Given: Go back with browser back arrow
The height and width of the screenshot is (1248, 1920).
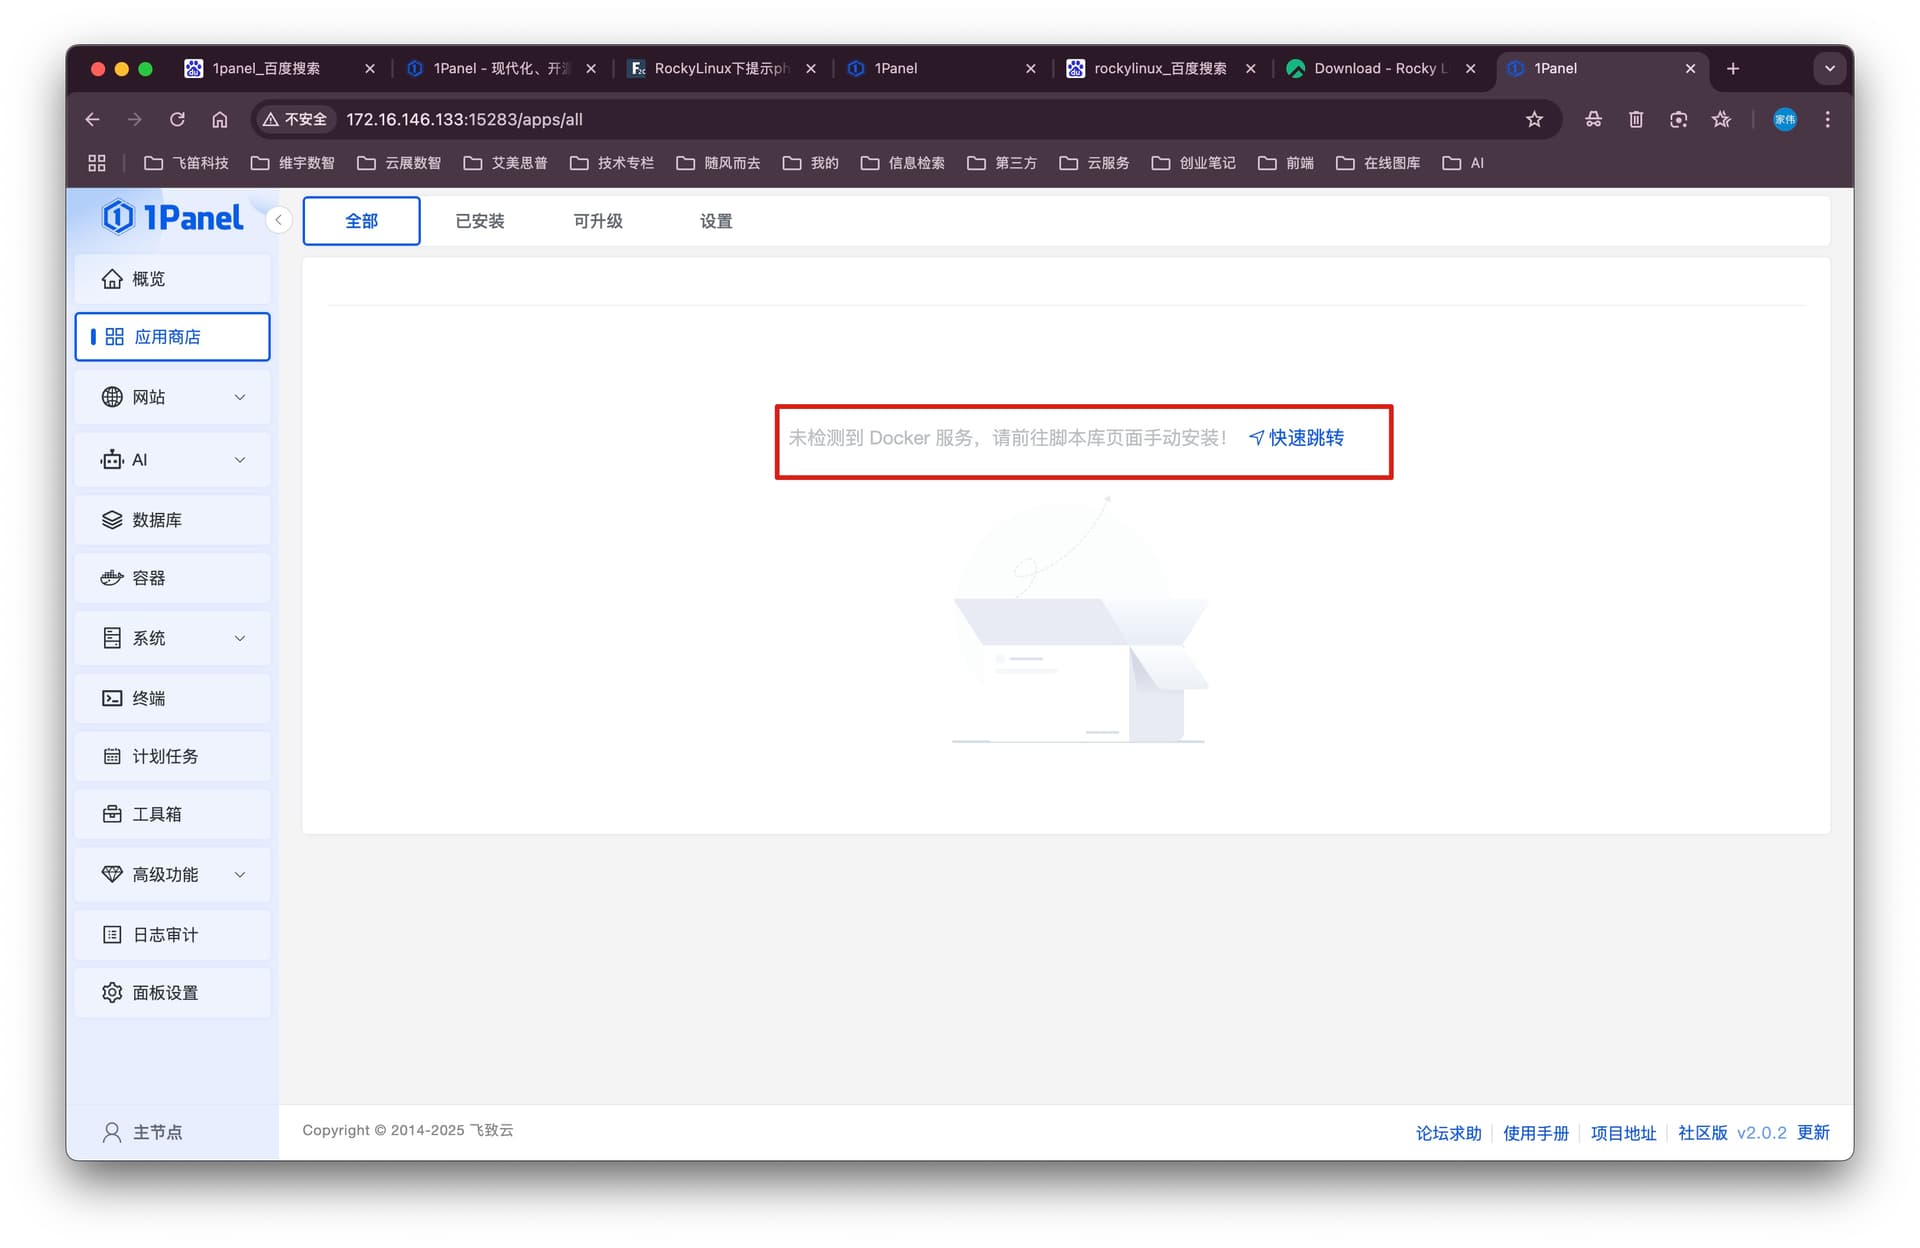Looking at the screenshot, I should [93, 119].
